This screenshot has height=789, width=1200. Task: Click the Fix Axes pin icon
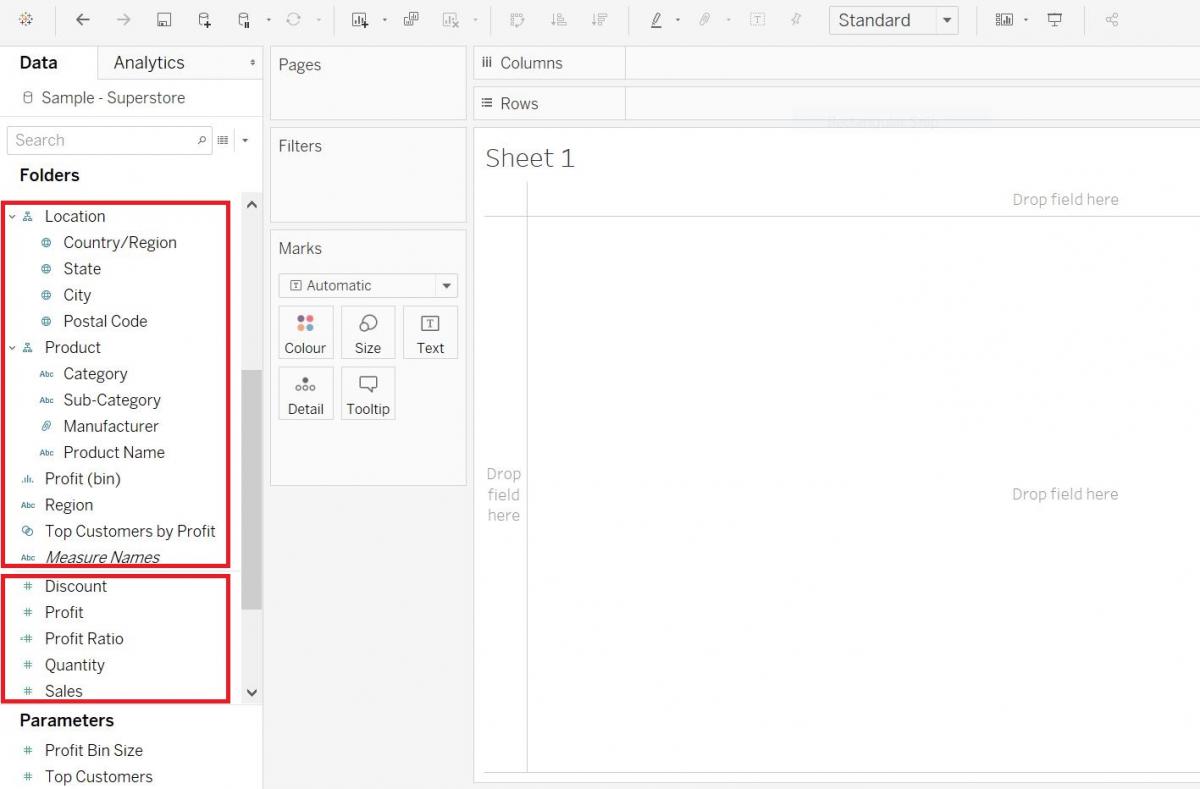coord(796,19)
